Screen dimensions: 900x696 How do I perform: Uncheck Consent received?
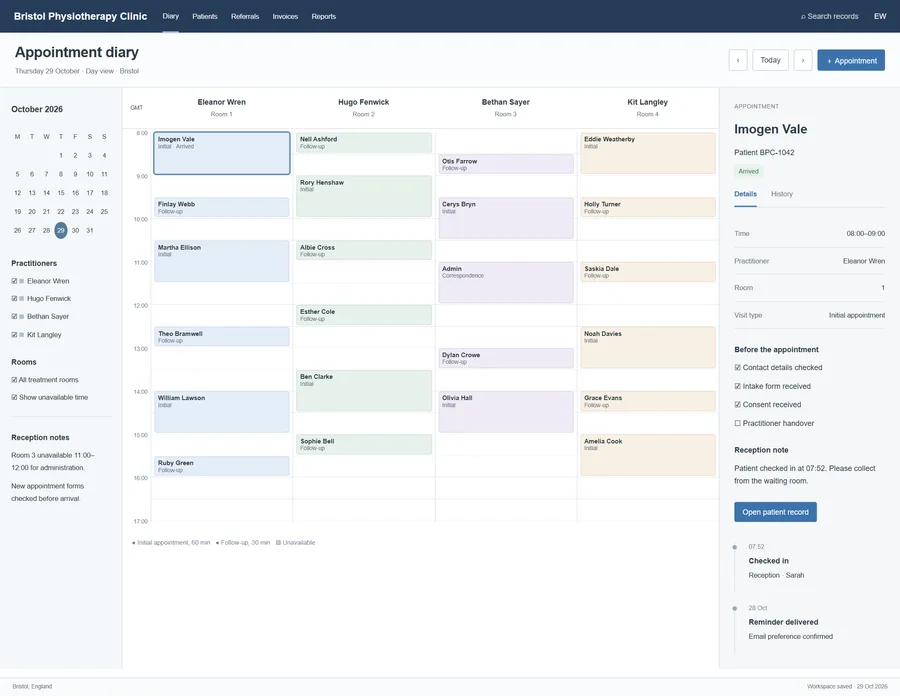point(738,405)
